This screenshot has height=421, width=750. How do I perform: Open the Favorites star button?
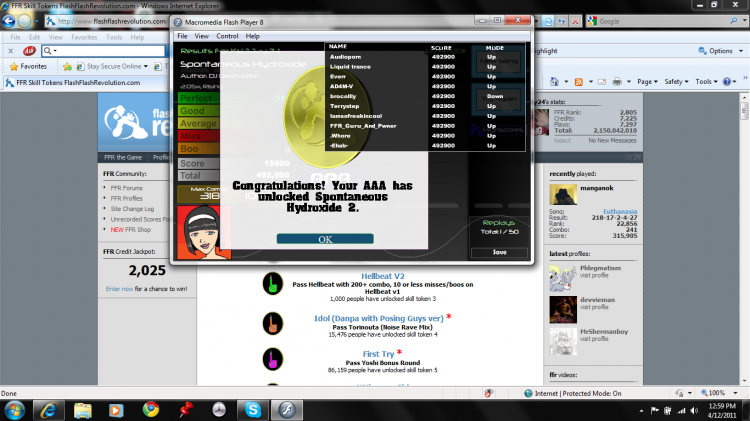(x=29, y=66)
